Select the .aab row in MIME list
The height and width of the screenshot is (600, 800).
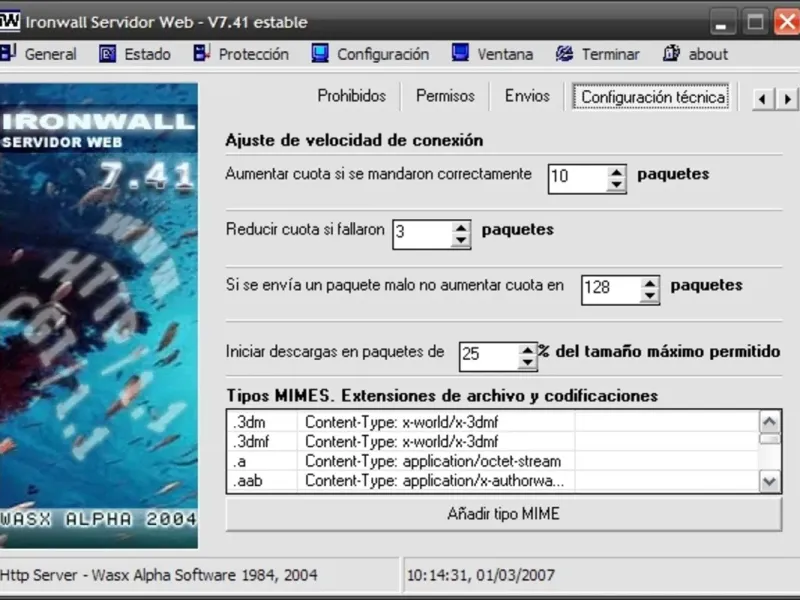click(493, 481)
